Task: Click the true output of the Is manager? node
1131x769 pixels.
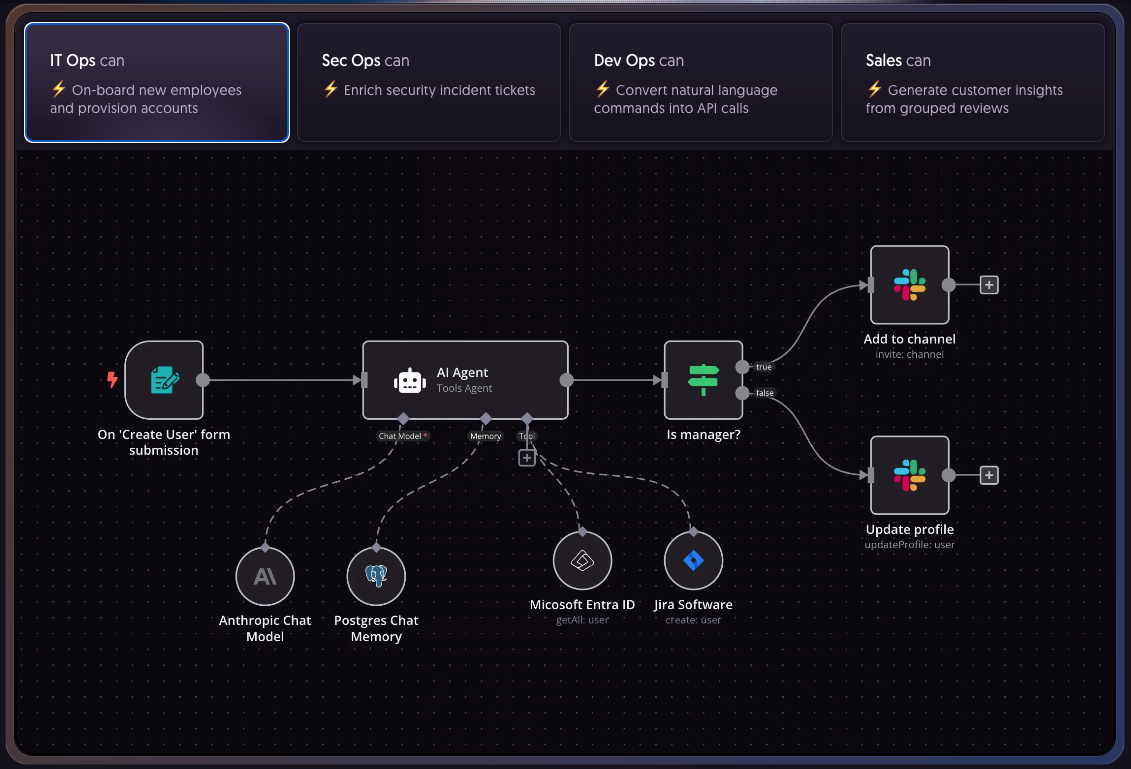Action: tap(743, 366)
